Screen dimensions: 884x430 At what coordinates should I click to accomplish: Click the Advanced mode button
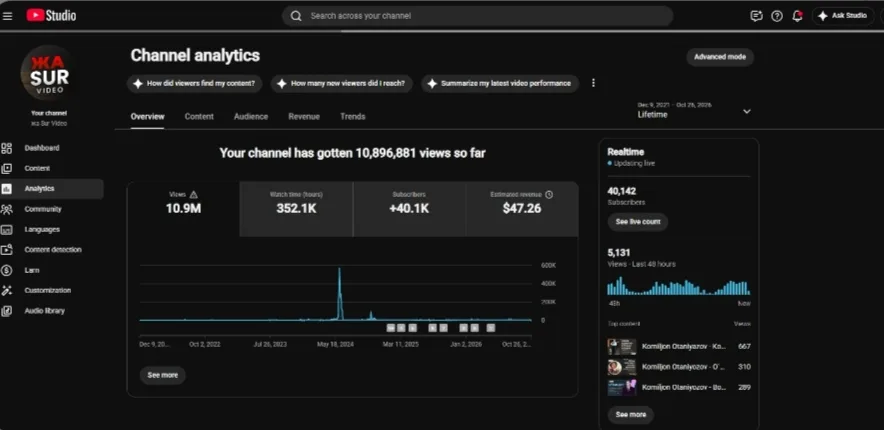pyautogui.click(x=720, y=57)
